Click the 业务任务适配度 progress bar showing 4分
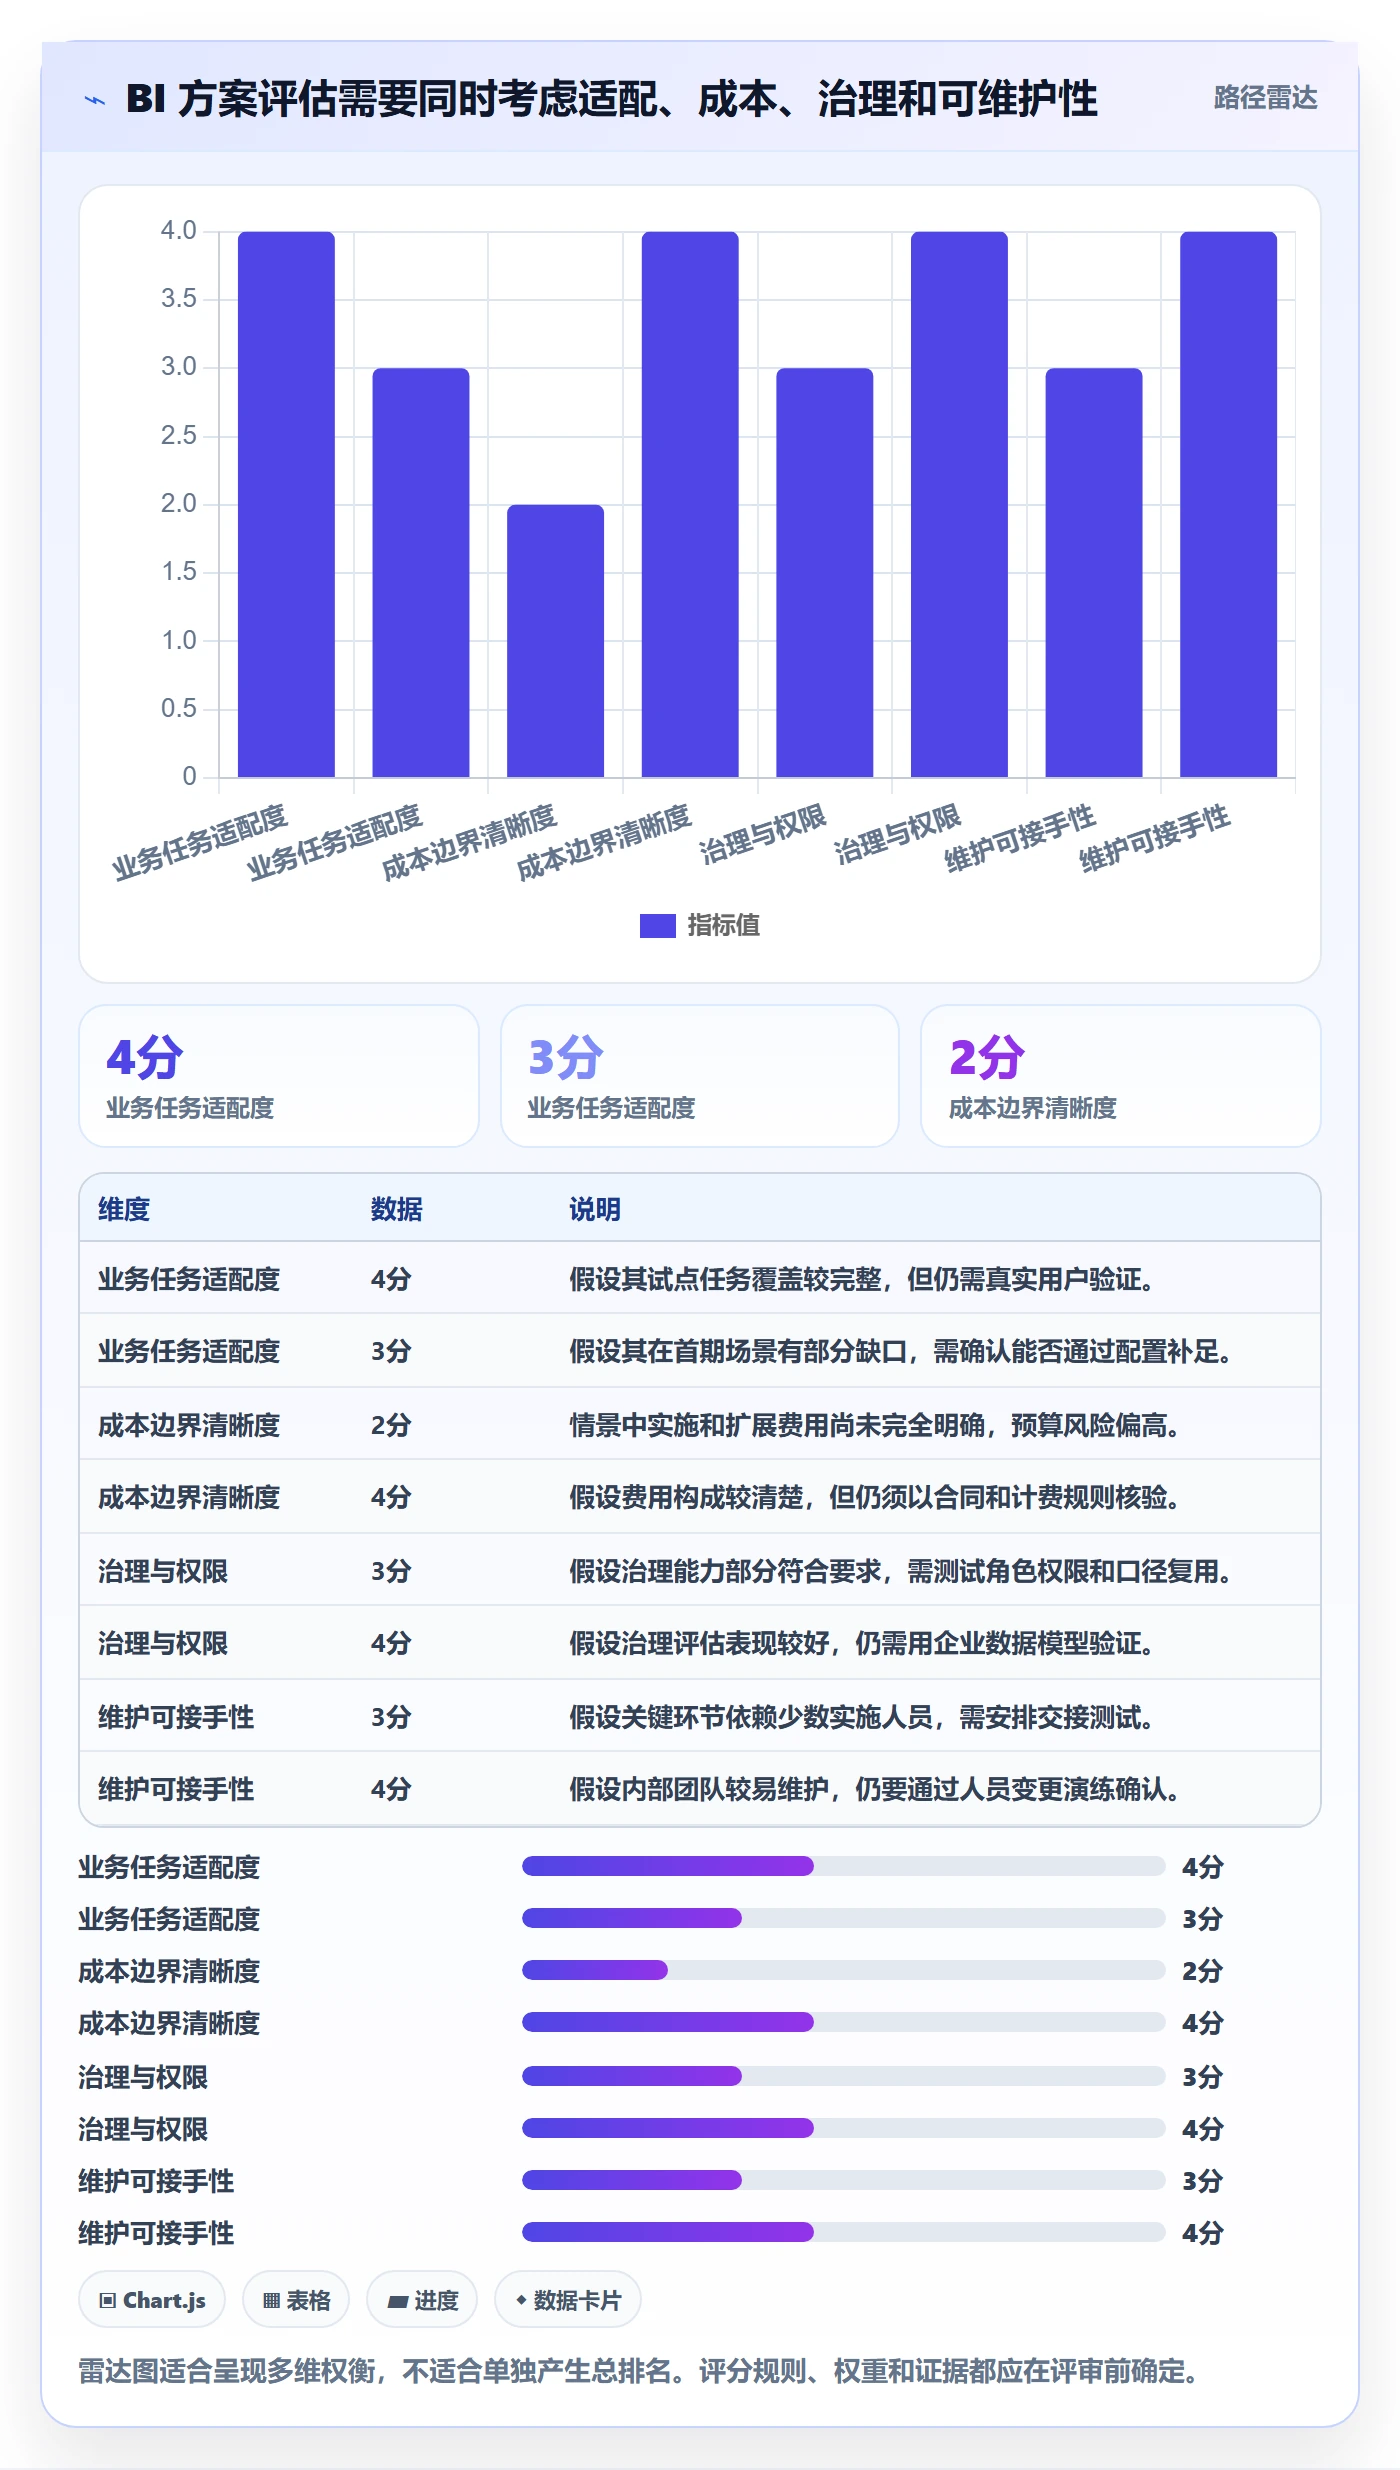Screen dimensions: 1400x2470 pos(843,1866)
